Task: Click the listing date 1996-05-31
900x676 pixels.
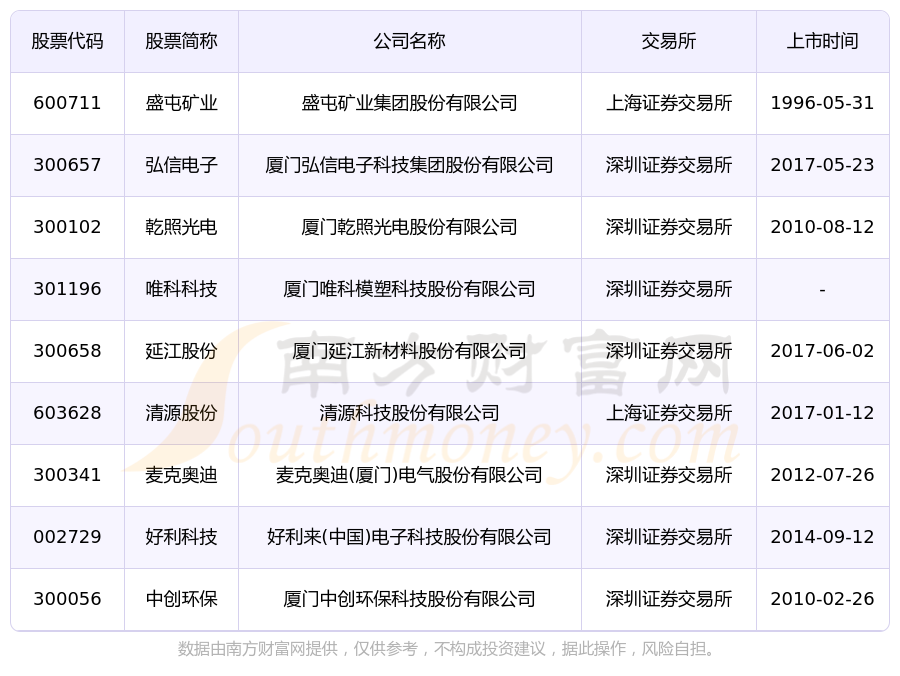Action: coord(823,103)
